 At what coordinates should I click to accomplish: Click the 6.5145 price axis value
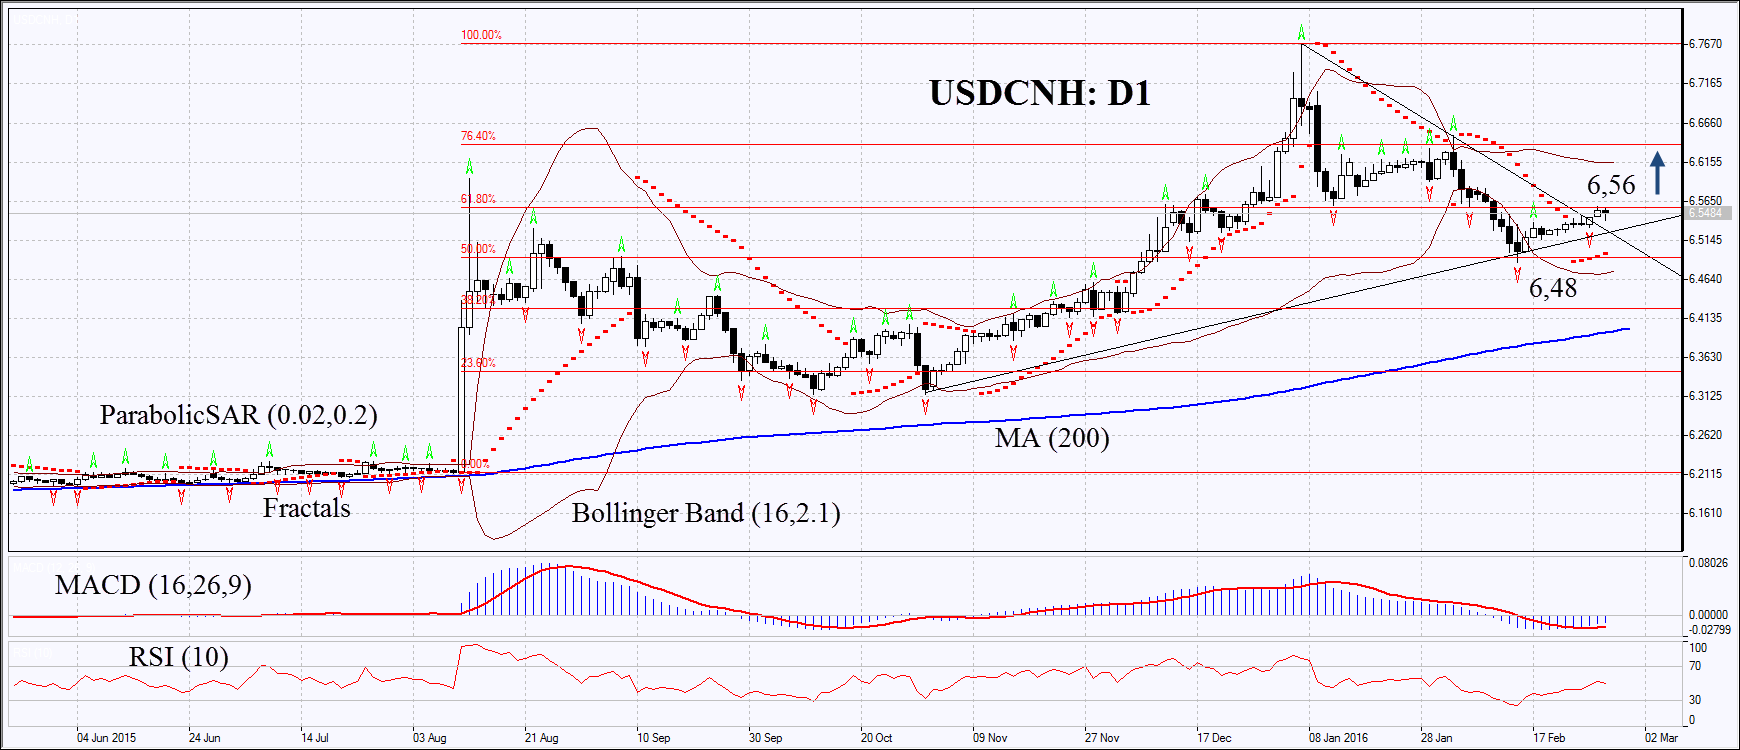tap(1705, 240)
